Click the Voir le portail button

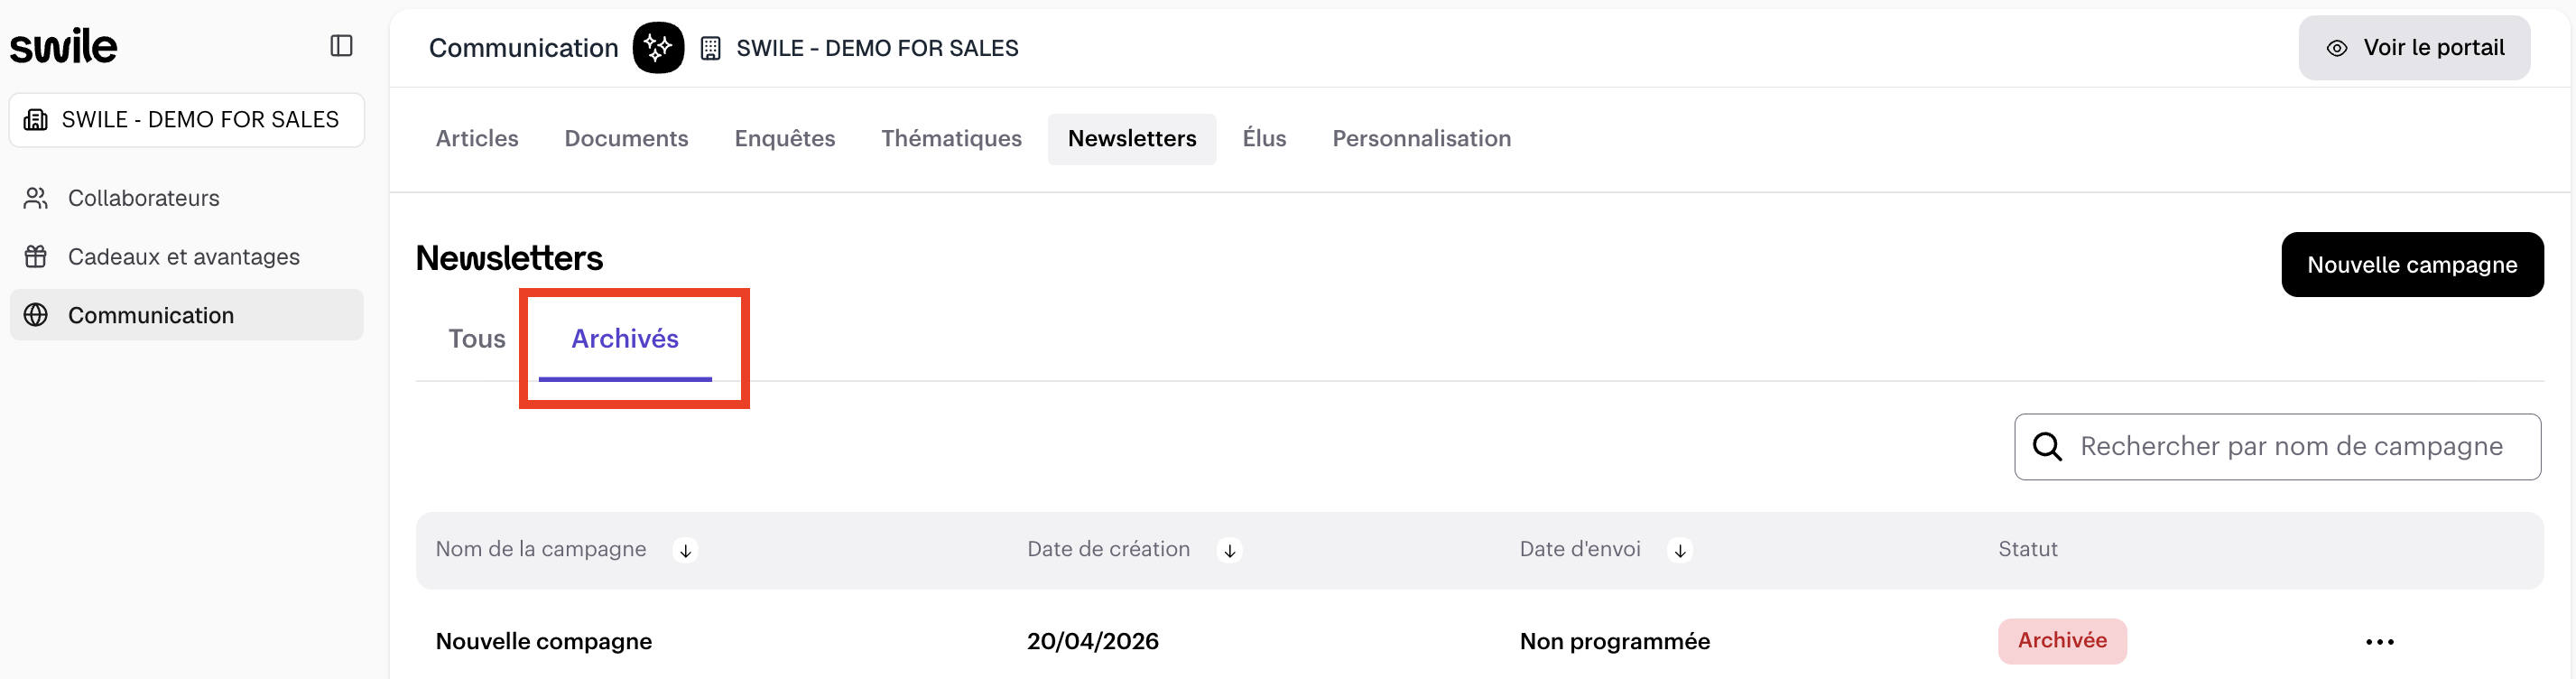(x=2413, y=48)
